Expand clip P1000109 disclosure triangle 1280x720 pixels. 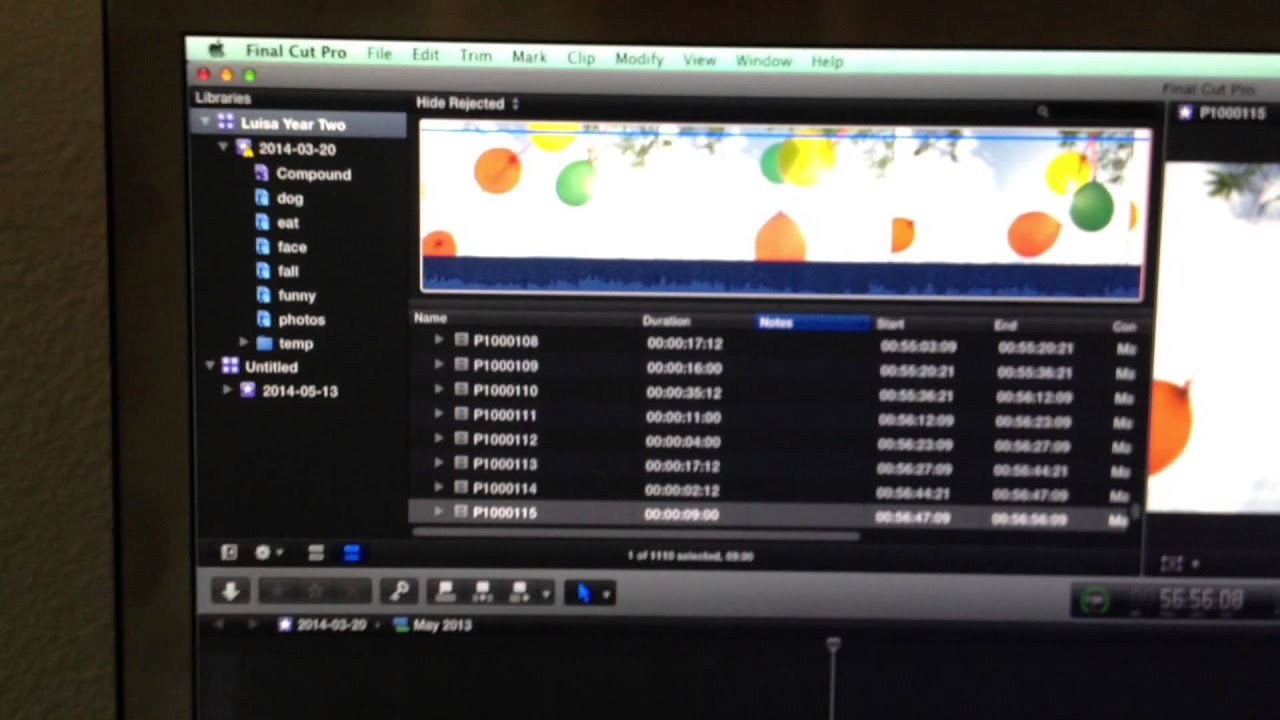click(438, 365)
